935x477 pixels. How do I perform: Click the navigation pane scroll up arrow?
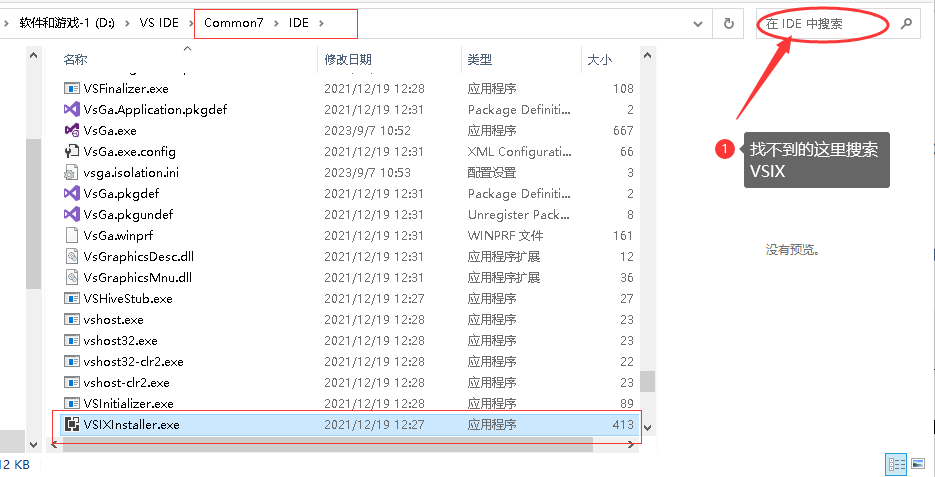pos(33,55)
